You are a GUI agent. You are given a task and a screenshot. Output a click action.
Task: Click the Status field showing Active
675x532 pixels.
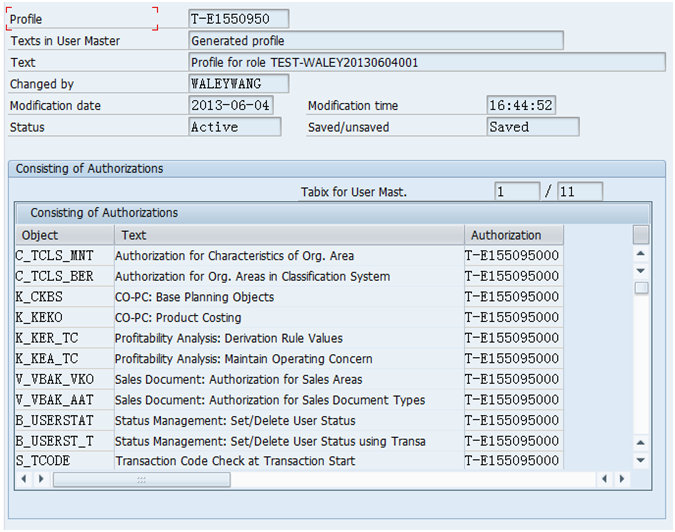click(235, 127)
